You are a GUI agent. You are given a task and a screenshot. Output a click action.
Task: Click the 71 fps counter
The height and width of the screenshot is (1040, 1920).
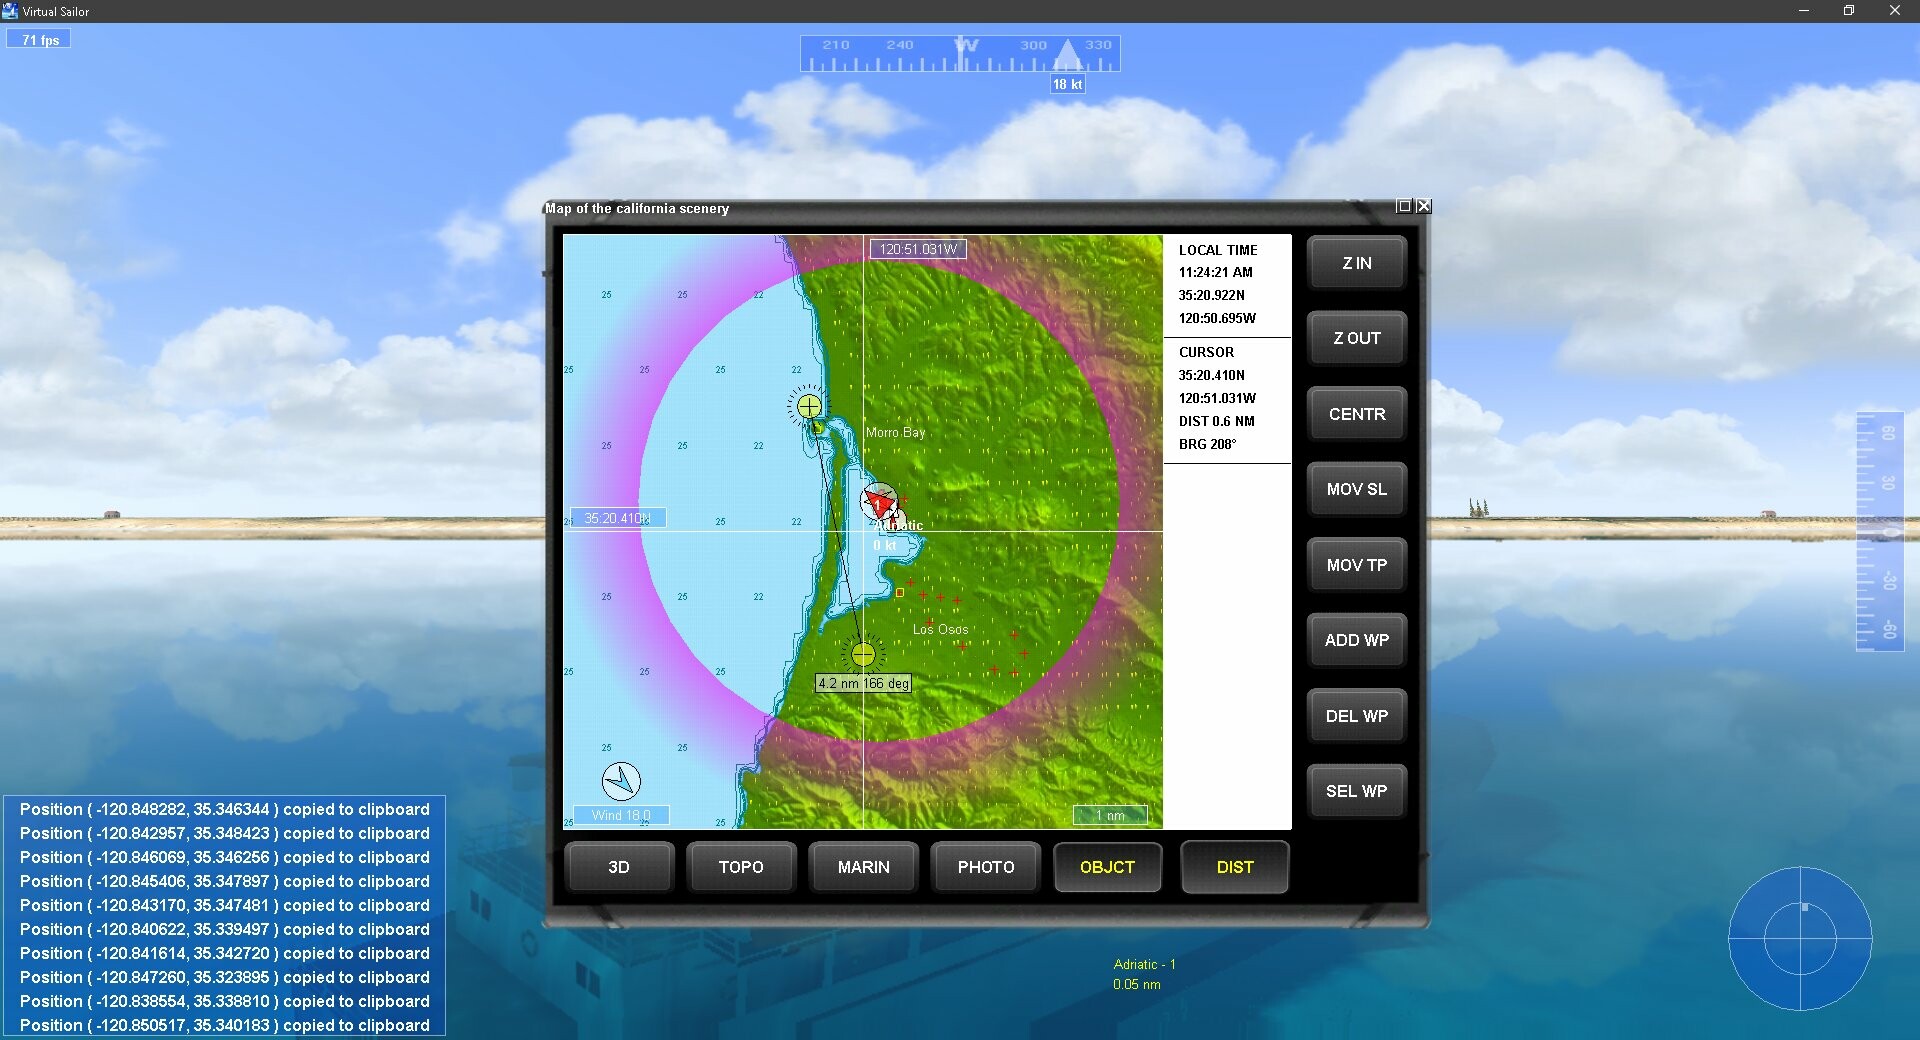pos(38,39)
